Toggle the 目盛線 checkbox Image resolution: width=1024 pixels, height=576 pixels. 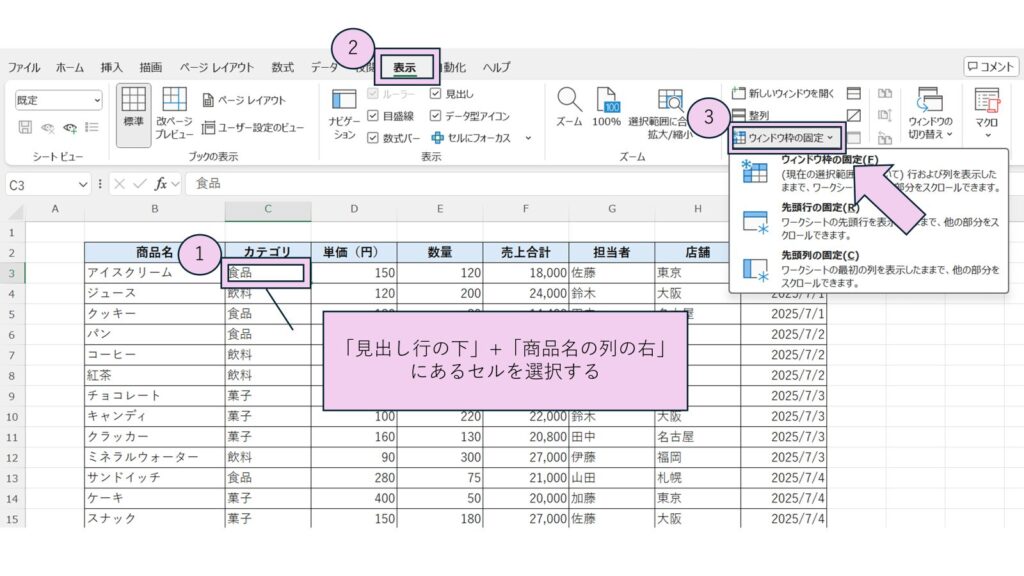374,115
